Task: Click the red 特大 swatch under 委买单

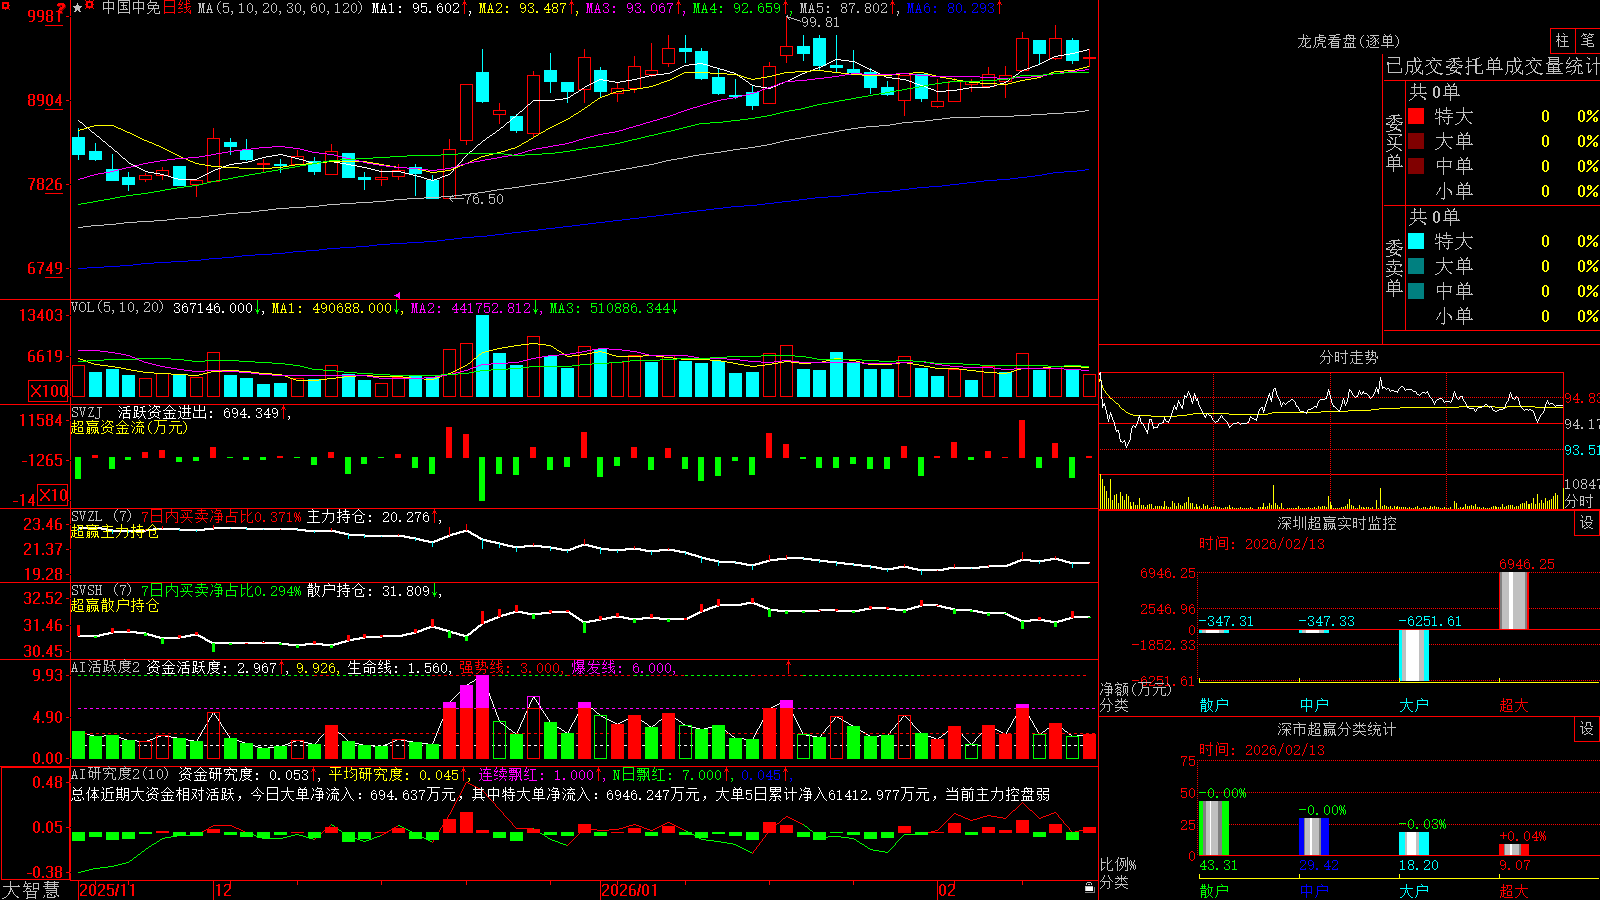Action: pos(1416,116)
